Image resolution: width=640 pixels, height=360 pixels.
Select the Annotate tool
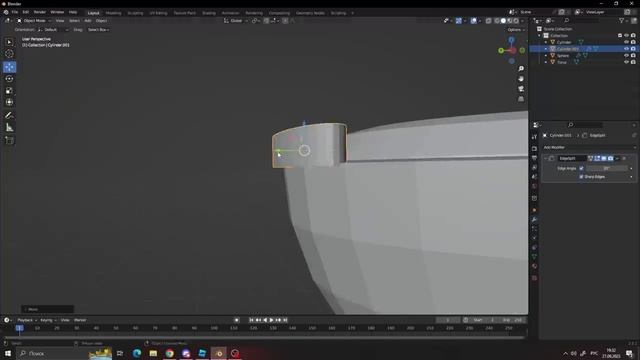click(x=9, y=116)
